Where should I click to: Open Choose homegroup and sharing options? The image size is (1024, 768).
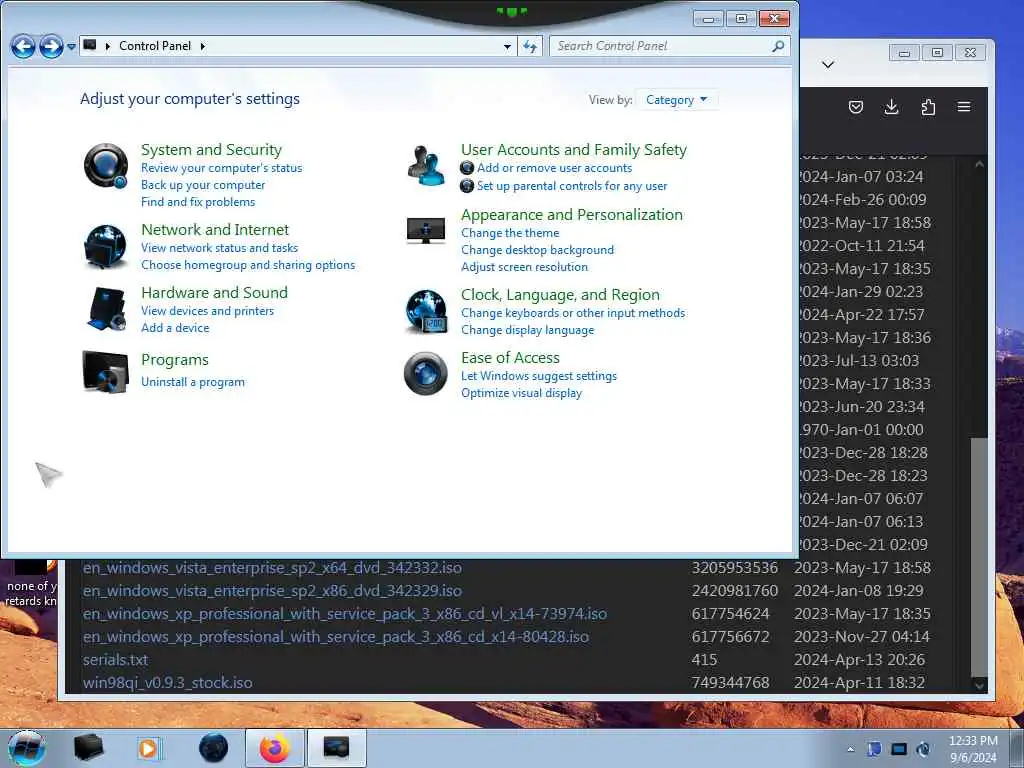tap(248, 264)
